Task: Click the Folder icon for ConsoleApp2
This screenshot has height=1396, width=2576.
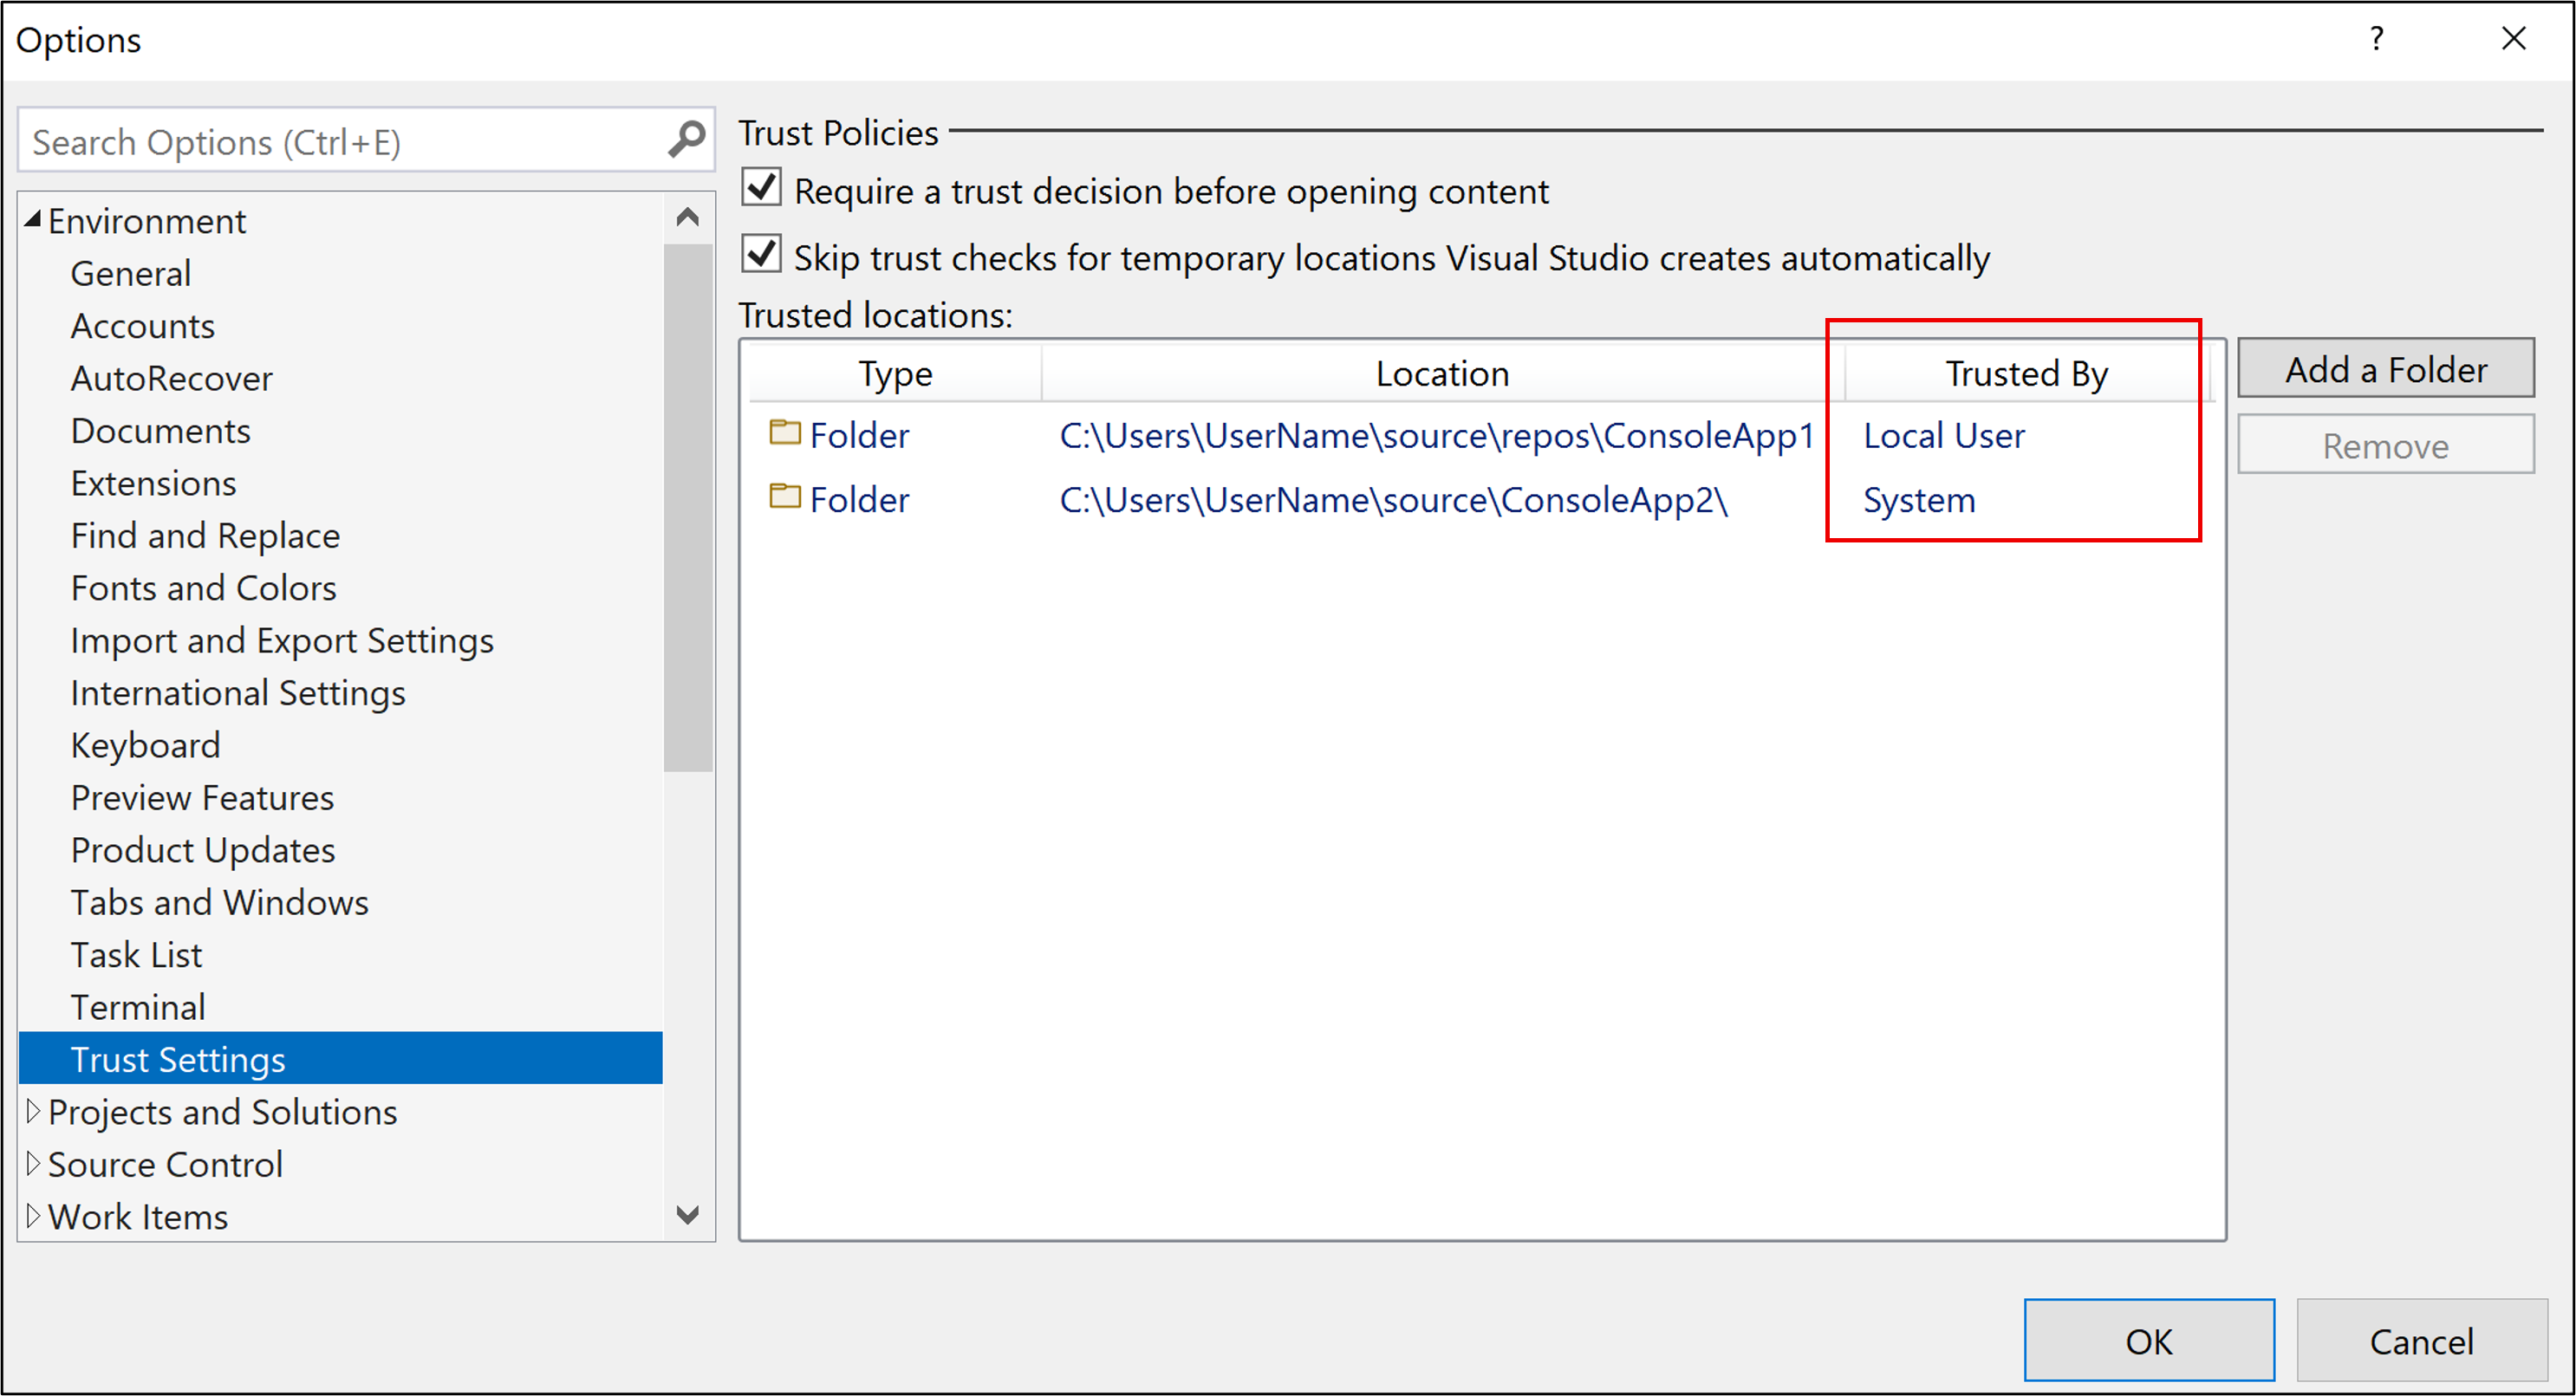Action: (781, 500)
